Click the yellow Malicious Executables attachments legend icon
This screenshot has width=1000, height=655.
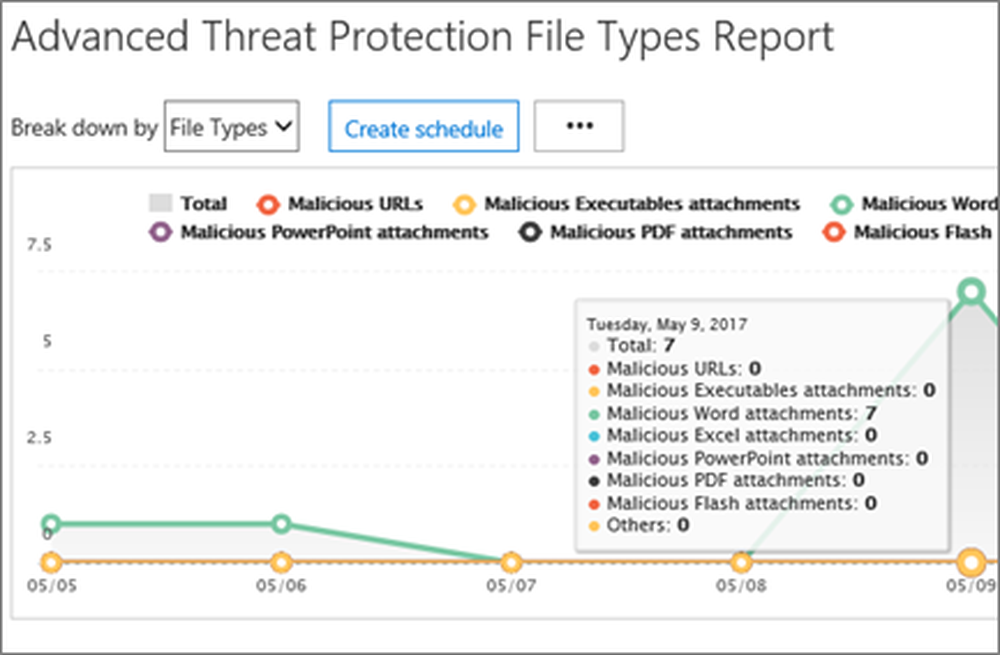pos(464,204)
